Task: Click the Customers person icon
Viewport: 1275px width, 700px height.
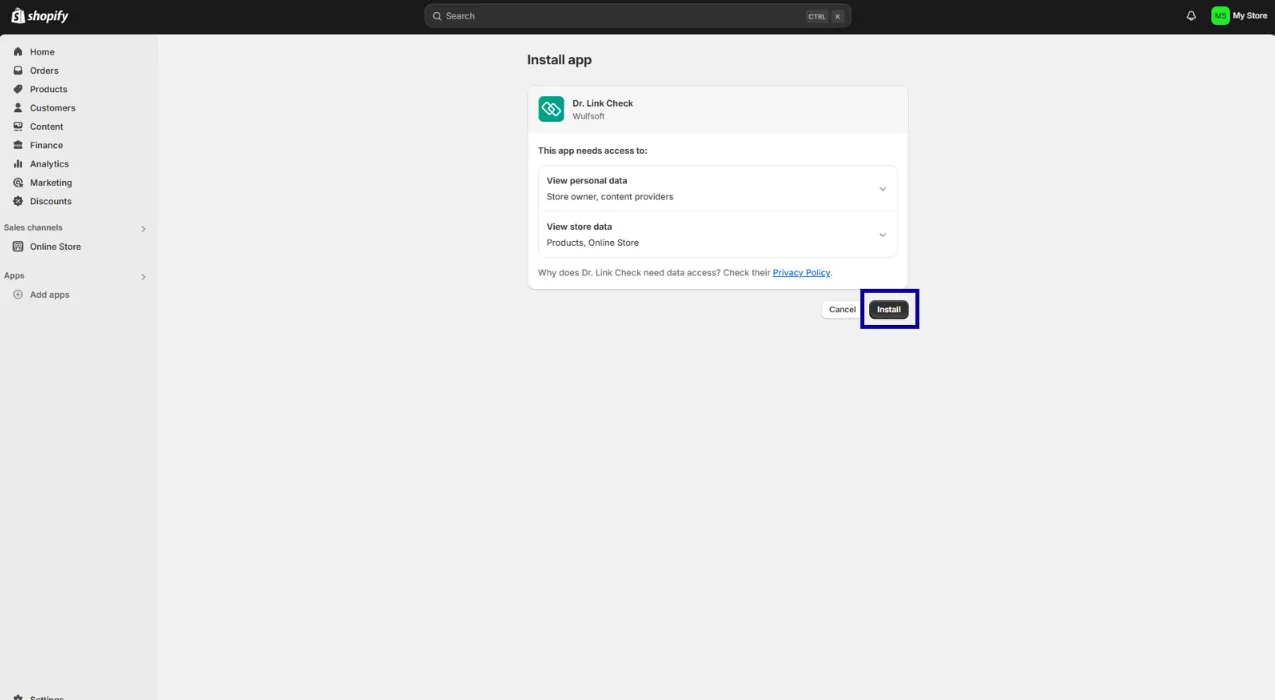Action: point(18,108)
